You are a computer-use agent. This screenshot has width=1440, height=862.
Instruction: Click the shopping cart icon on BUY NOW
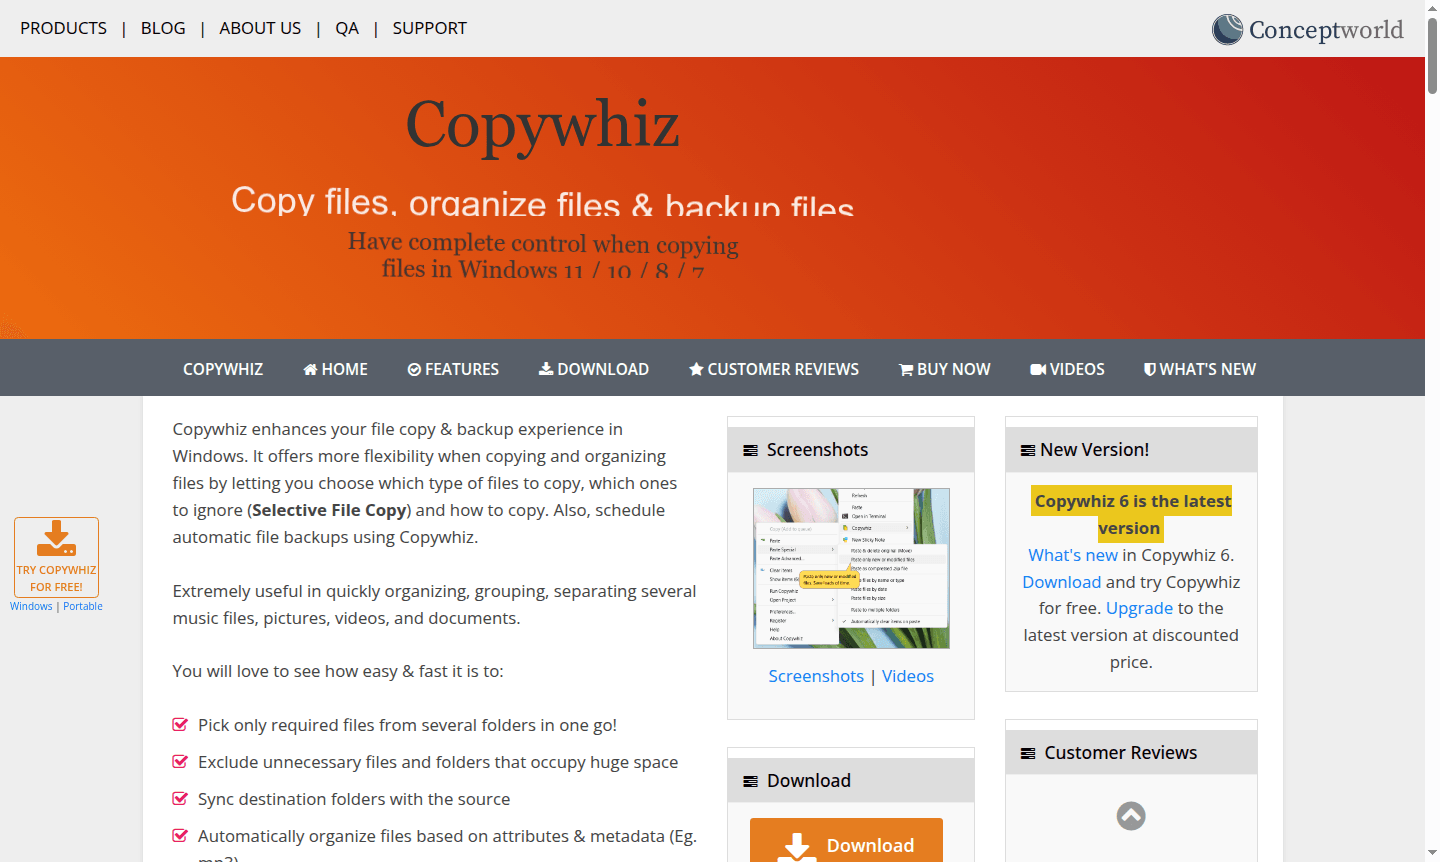tap(906, 369)
